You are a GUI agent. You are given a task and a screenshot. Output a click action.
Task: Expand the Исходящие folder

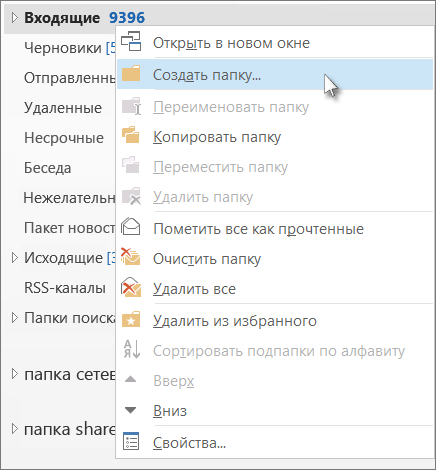click(14, 258)
